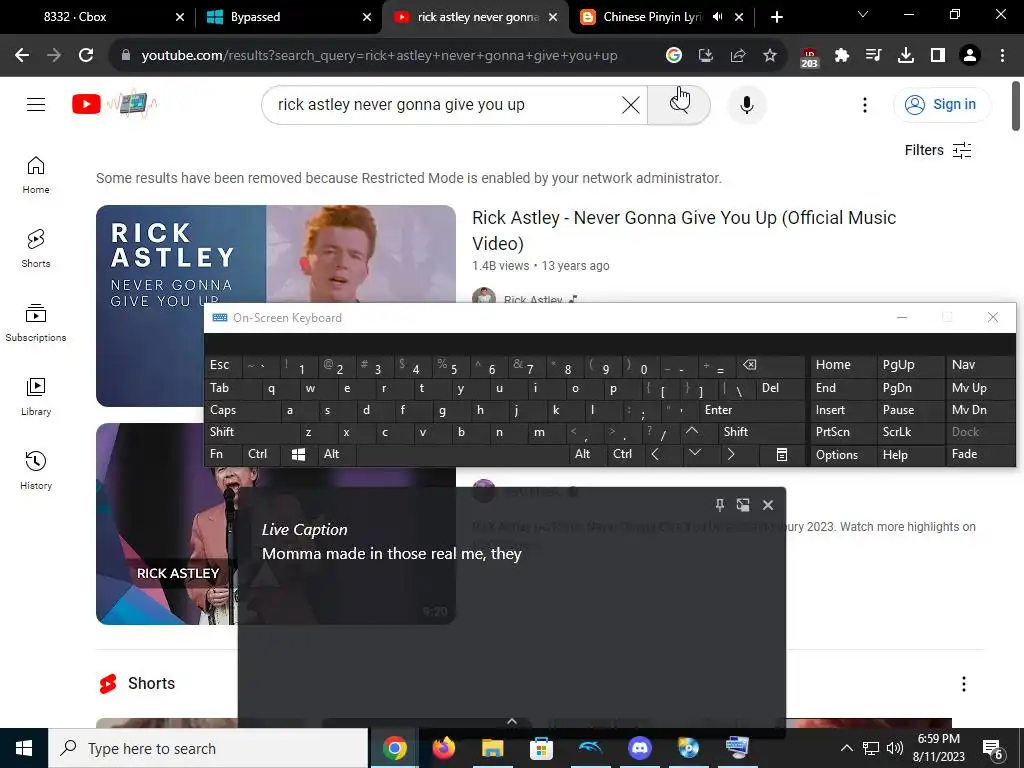Share this page icon in address bar

(x=738, y=56)
